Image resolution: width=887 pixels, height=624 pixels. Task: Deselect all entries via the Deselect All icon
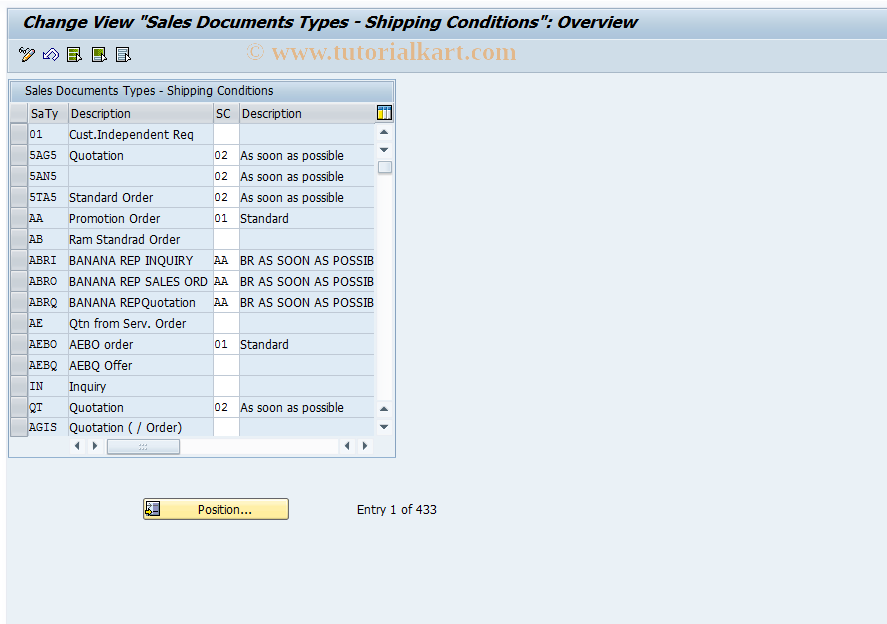pos(122,54)
